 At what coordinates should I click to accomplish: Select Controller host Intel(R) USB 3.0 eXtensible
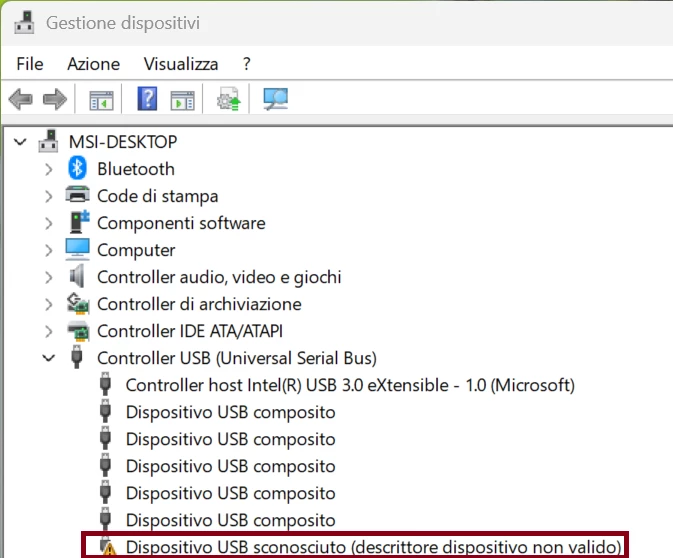pyautogui.click(x=350, y=385)
